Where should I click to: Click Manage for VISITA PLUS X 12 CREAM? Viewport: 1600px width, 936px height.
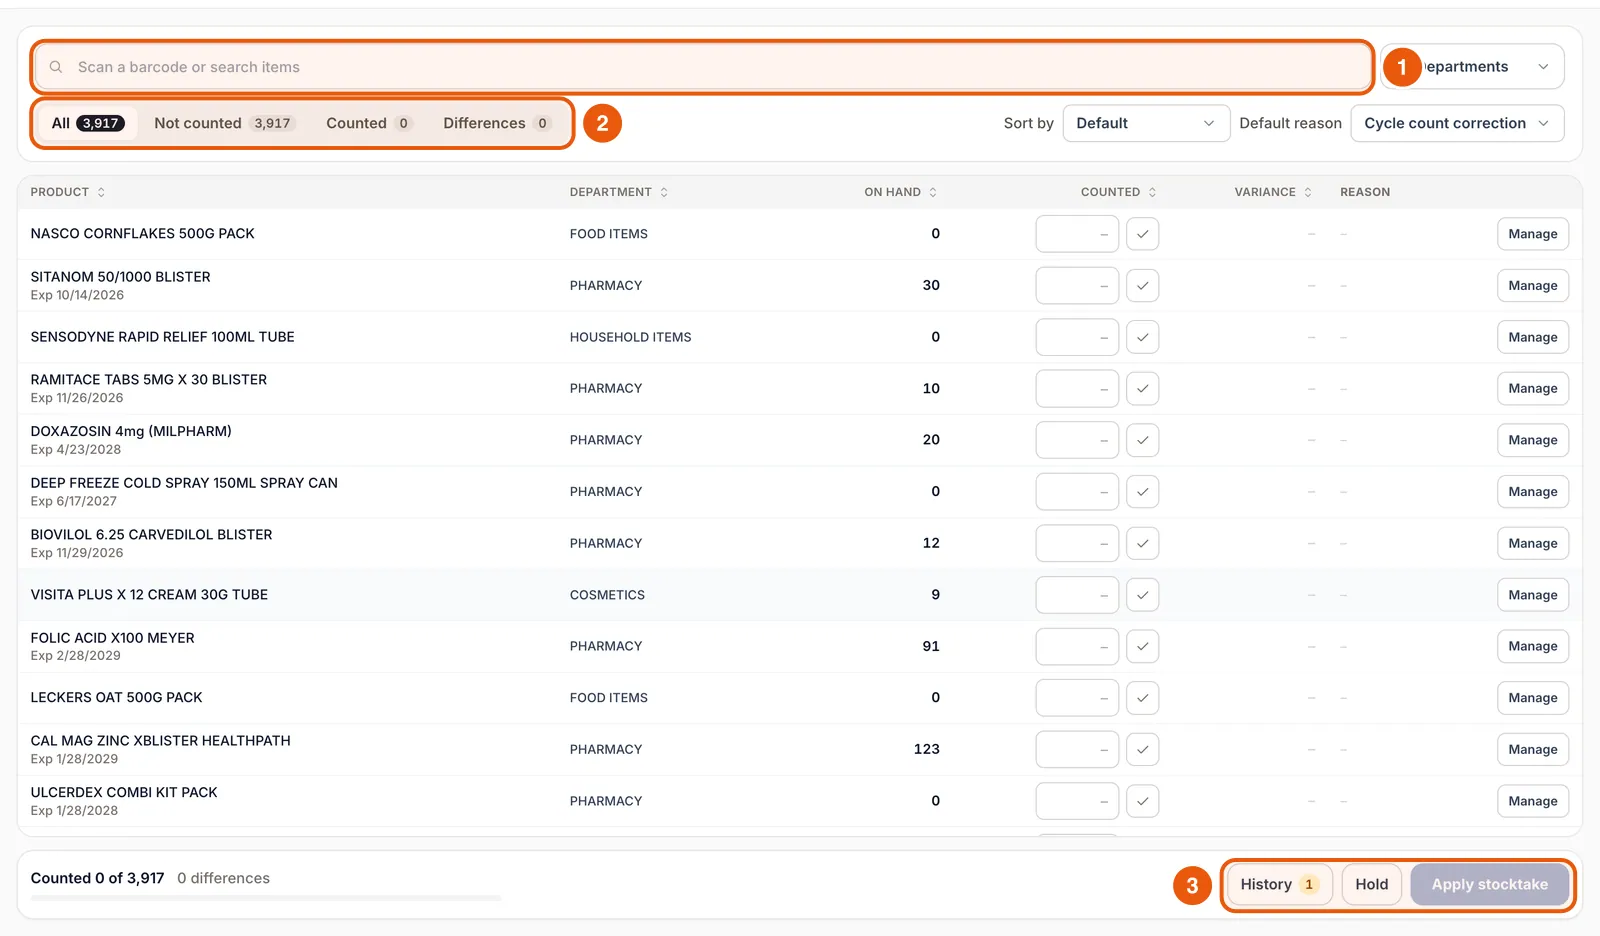[x=1532, y=595]
